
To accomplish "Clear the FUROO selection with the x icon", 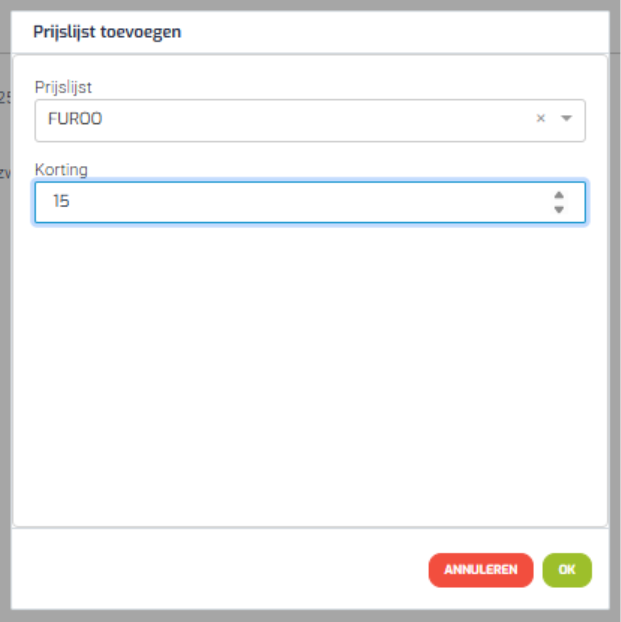I will click(540, 118).
